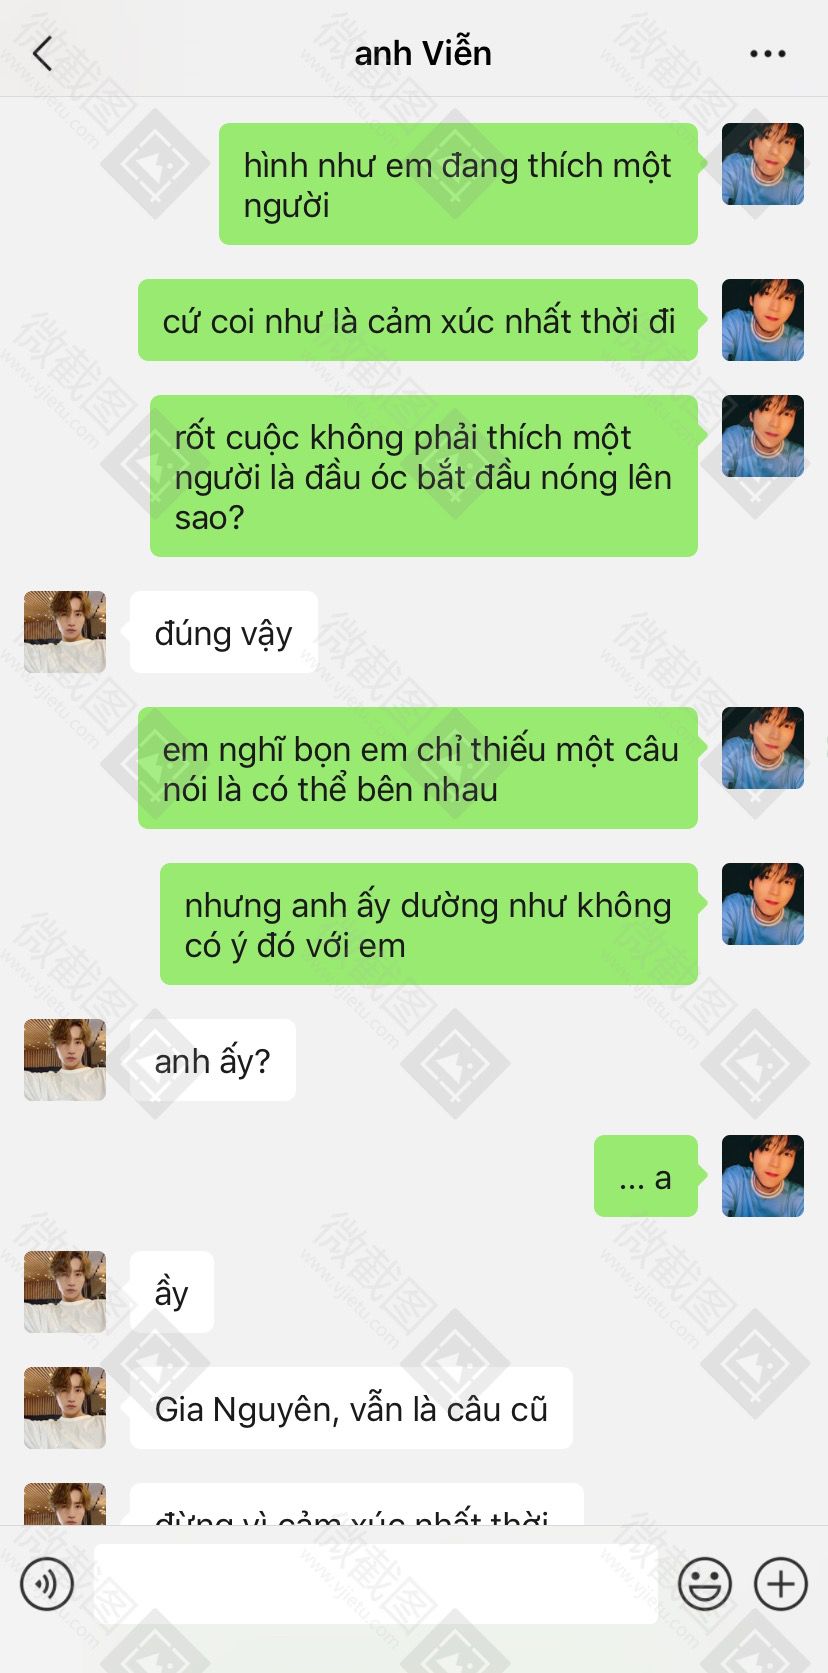Select the 'nhưng anh ấy dường như' bubble
828x1673 pixels.
(x=429, y=924)
